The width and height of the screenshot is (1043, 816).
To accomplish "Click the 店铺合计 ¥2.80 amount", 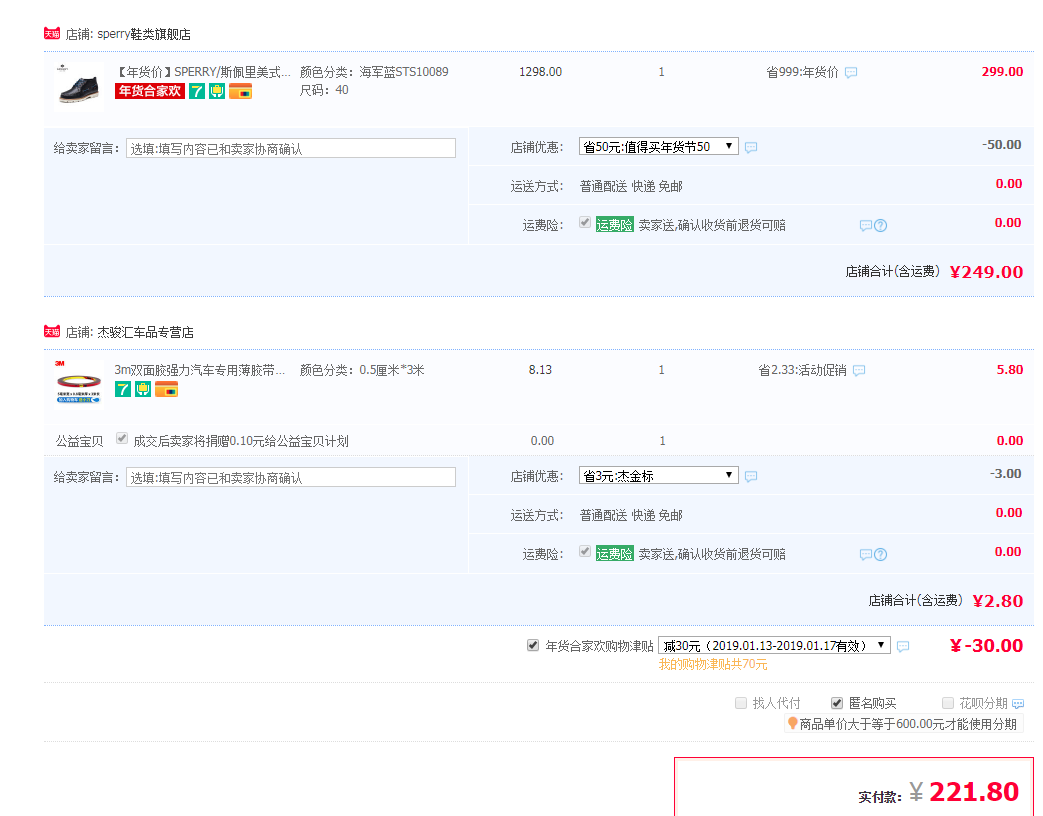I will coord(998,601).
